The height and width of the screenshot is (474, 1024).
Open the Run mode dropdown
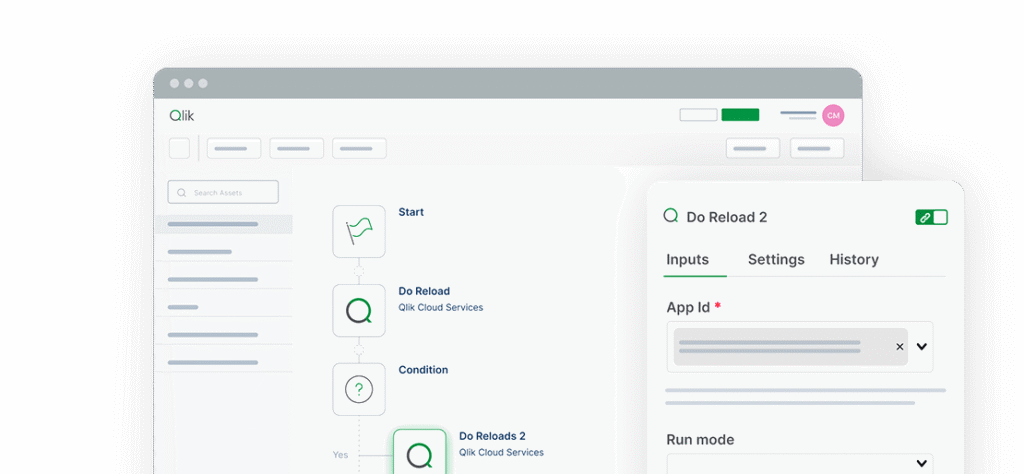click(x=800, y=463)
